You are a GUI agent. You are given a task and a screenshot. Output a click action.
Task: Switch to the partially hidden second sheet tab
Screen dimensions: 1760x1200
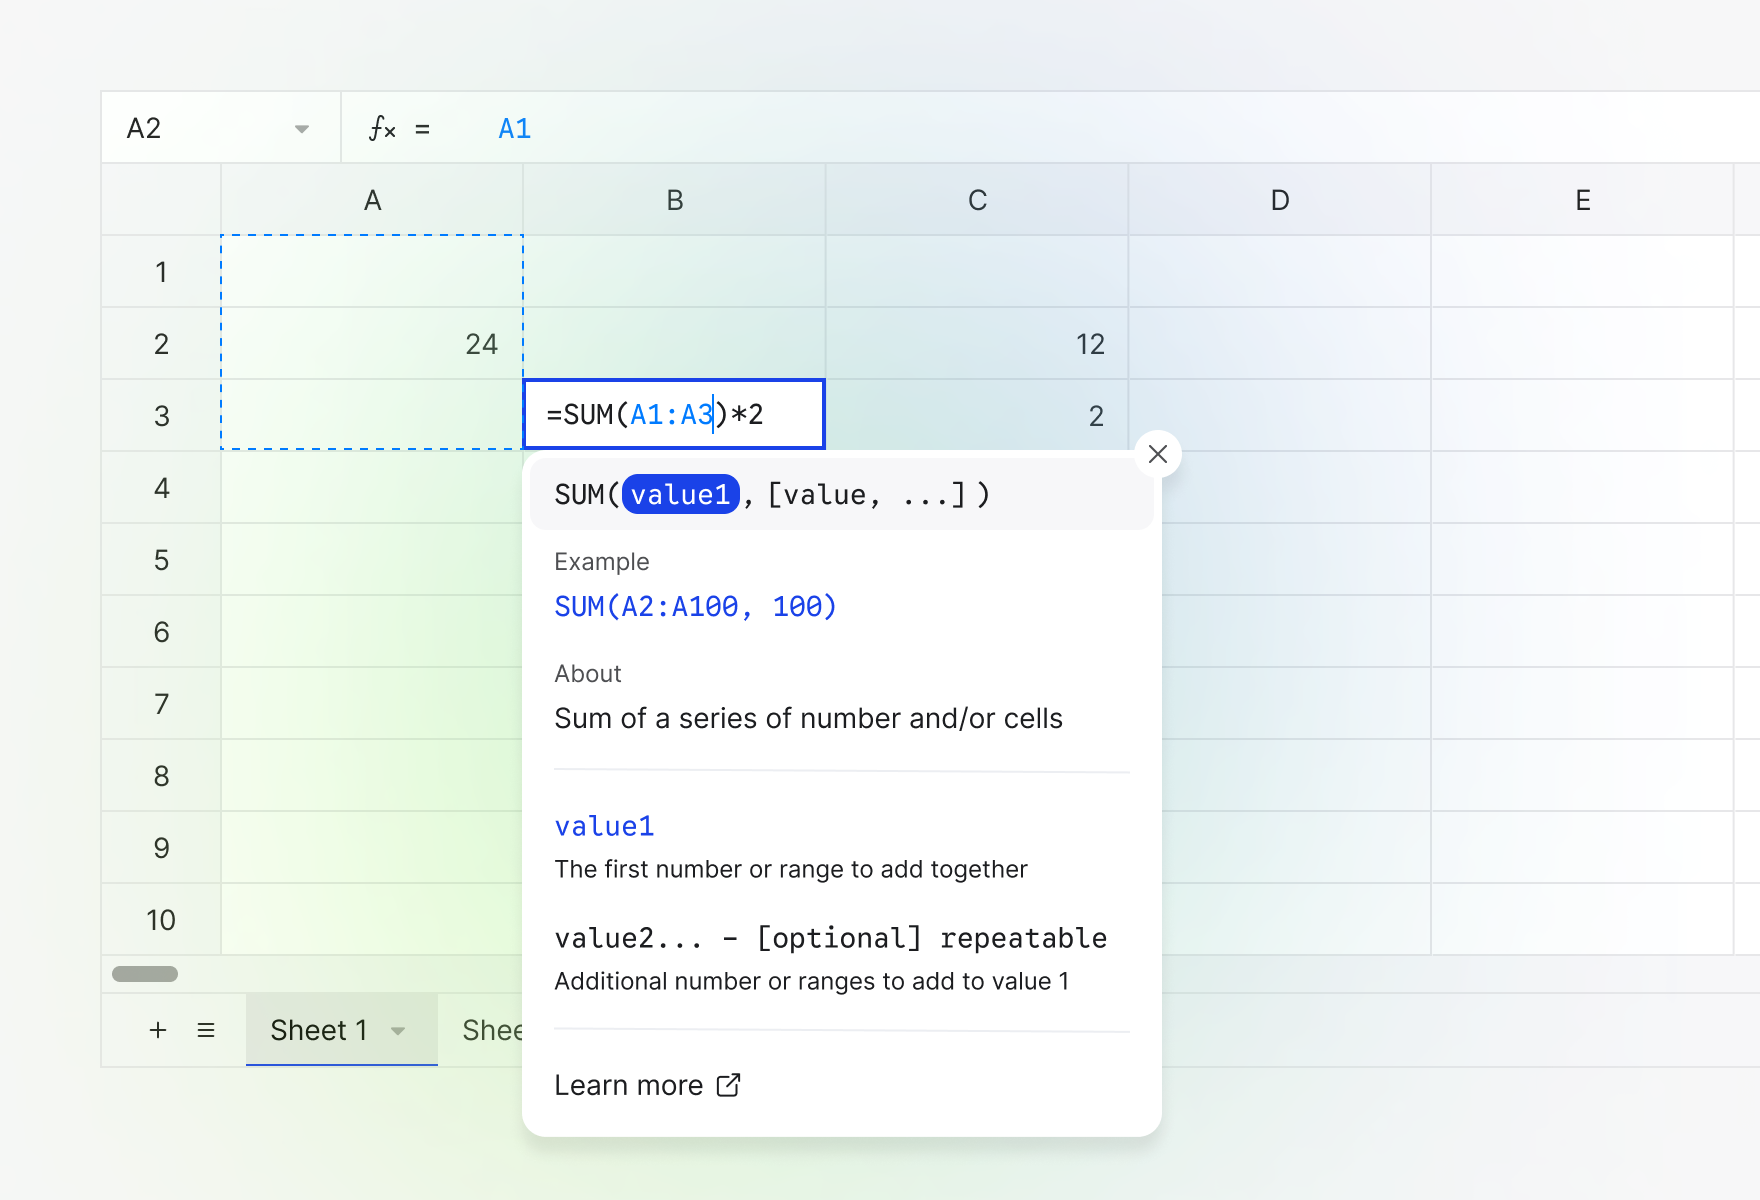coord(492,1030)
